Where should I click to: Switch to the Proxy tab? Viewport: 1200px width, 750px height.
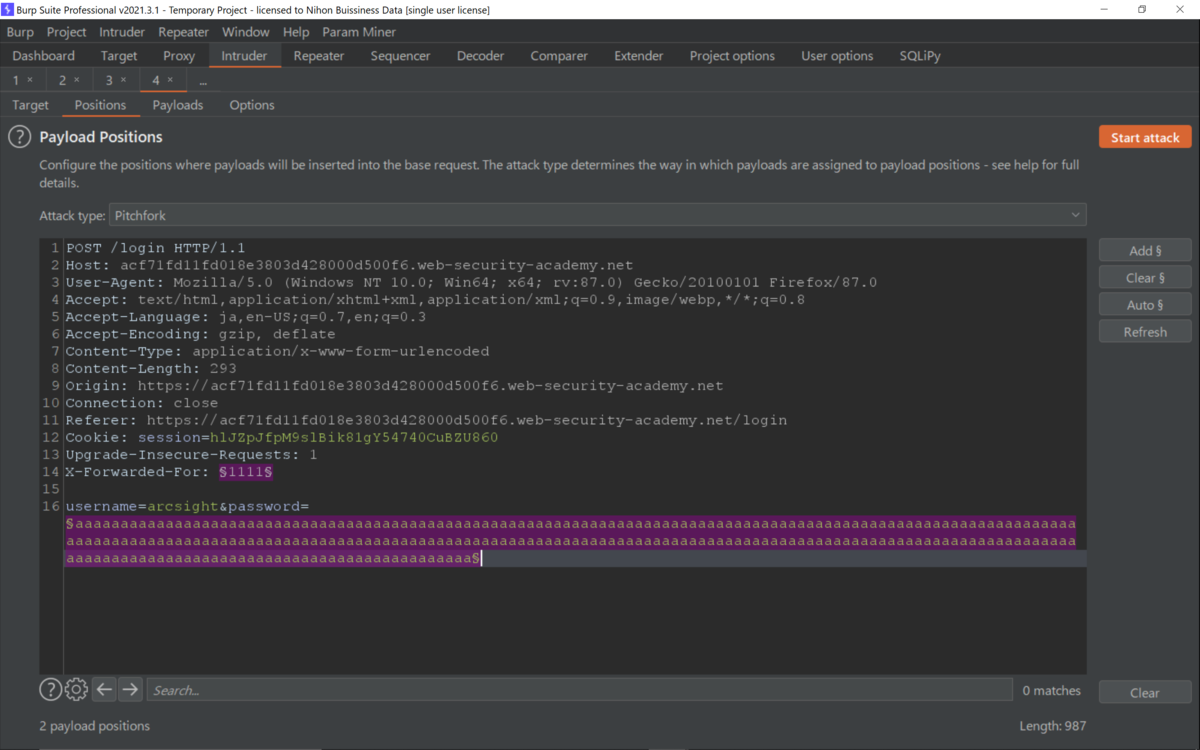click(x=179, y=56)
